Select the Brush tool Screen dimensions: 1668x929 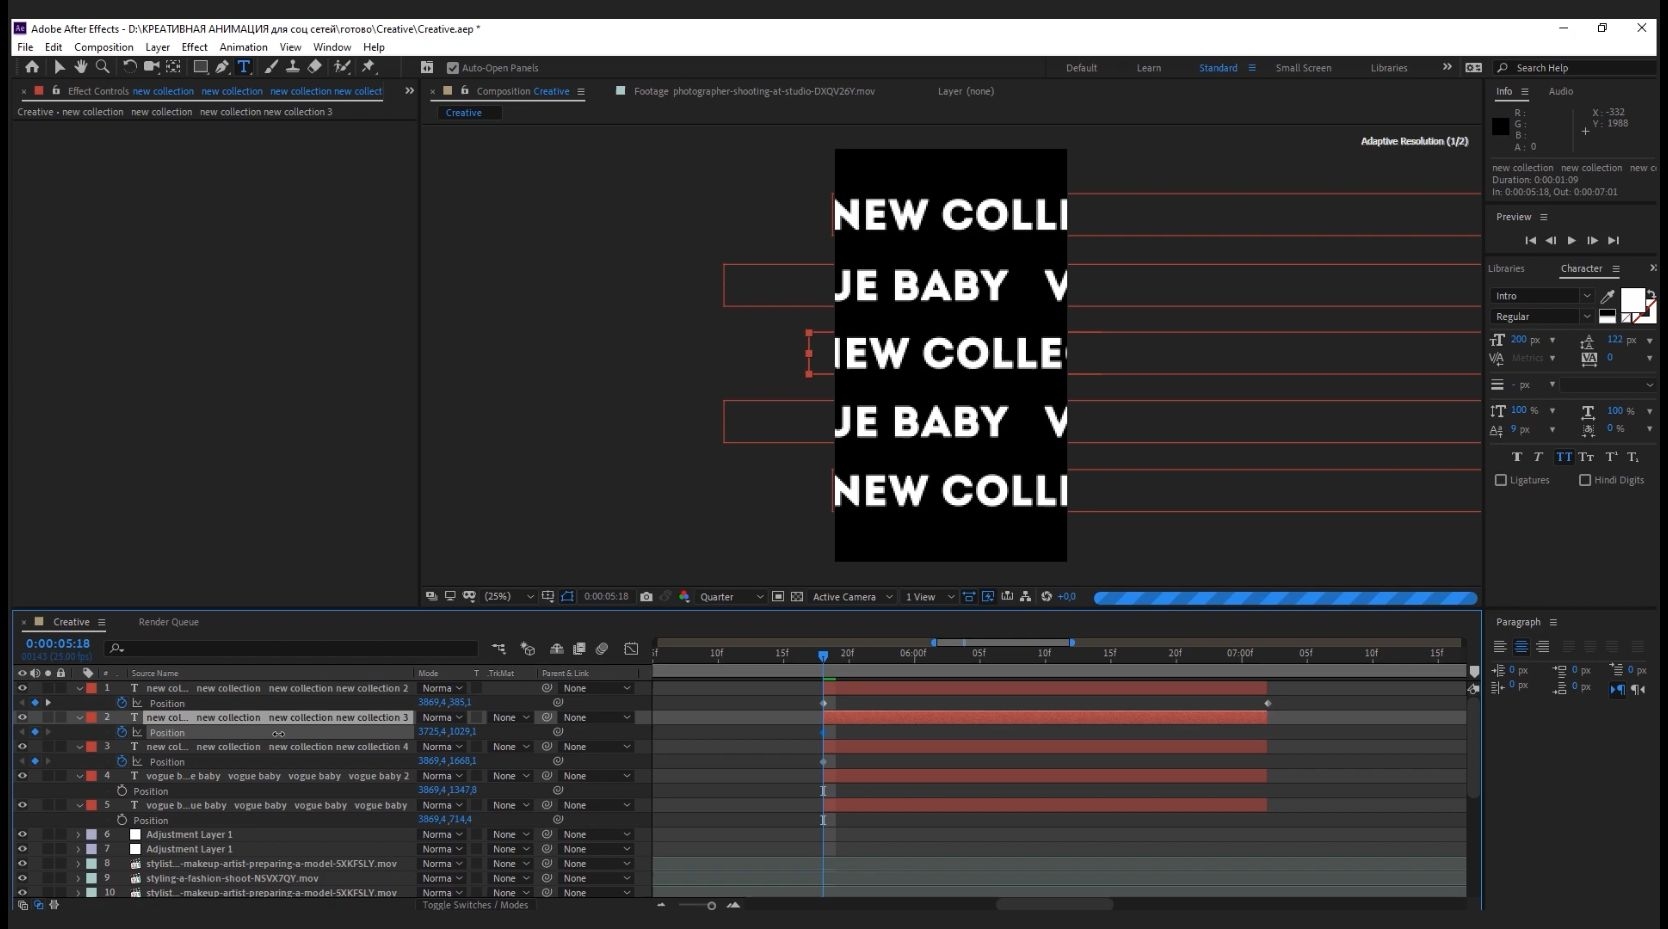tap(271, 67)
